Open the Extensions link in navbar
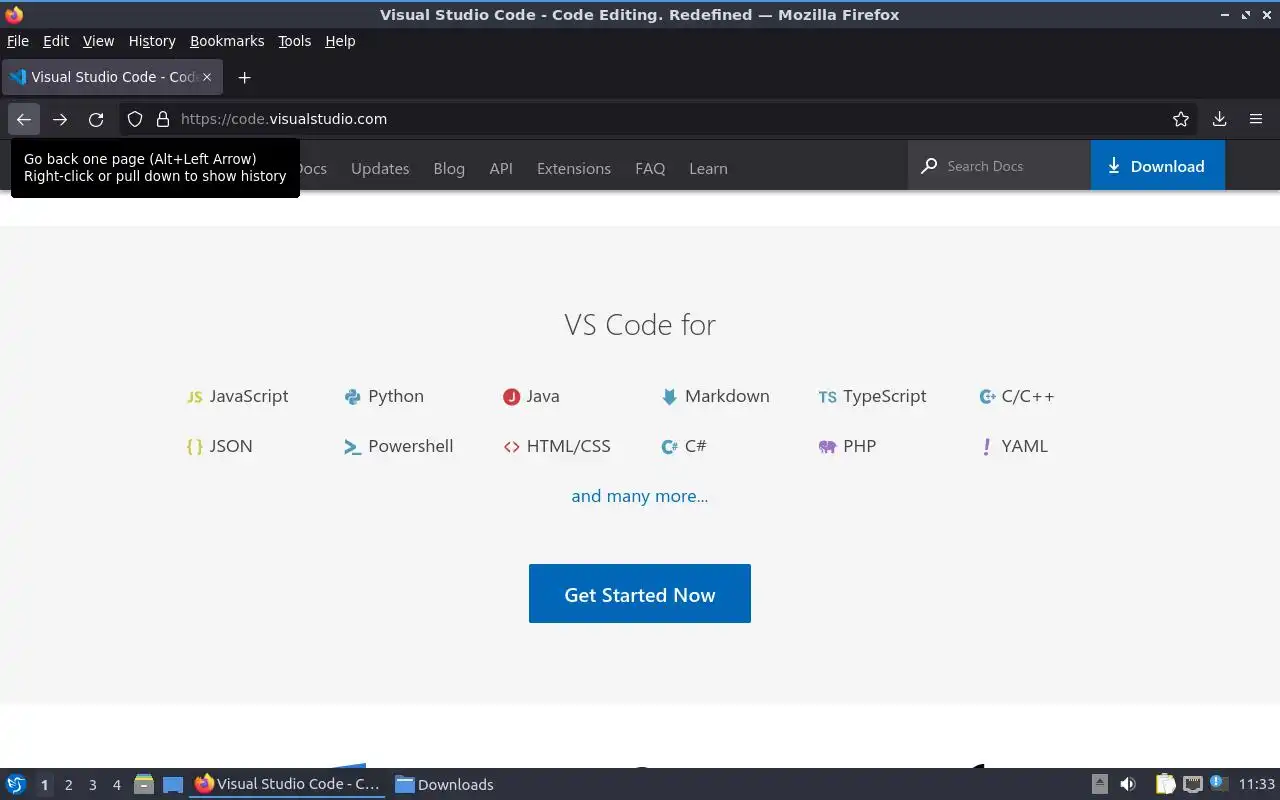This screenshot has height=800, width=1280. coord(574,169)
